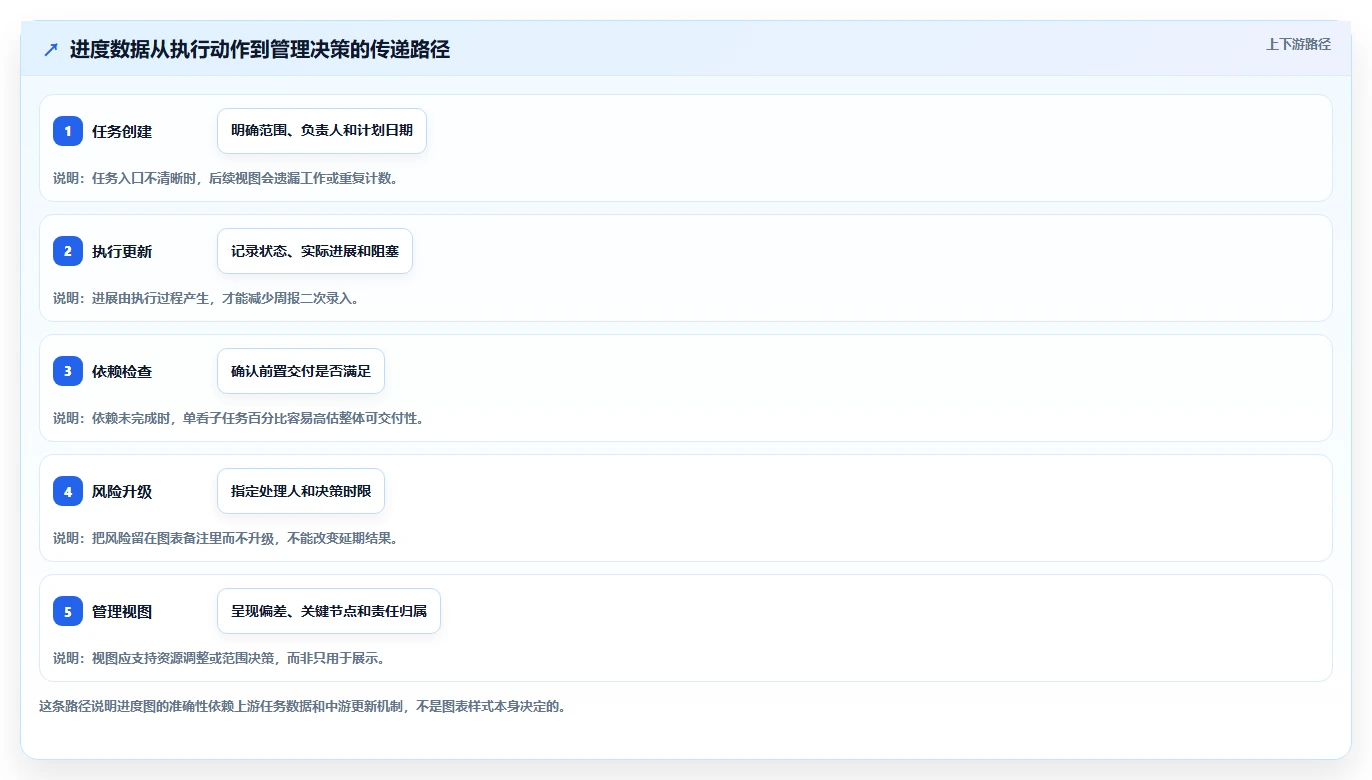Click the note about 视图应支持资源调整
This screenshot has height=780, width=1372.
(219, 658)
